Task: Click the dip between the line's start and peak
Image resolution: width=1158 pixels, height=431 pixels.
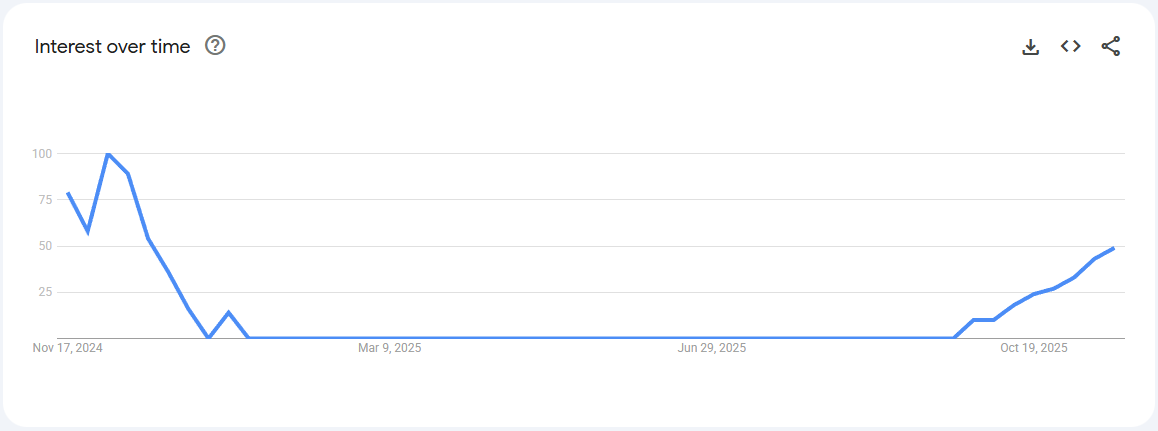Action: [x=88, y=231]
